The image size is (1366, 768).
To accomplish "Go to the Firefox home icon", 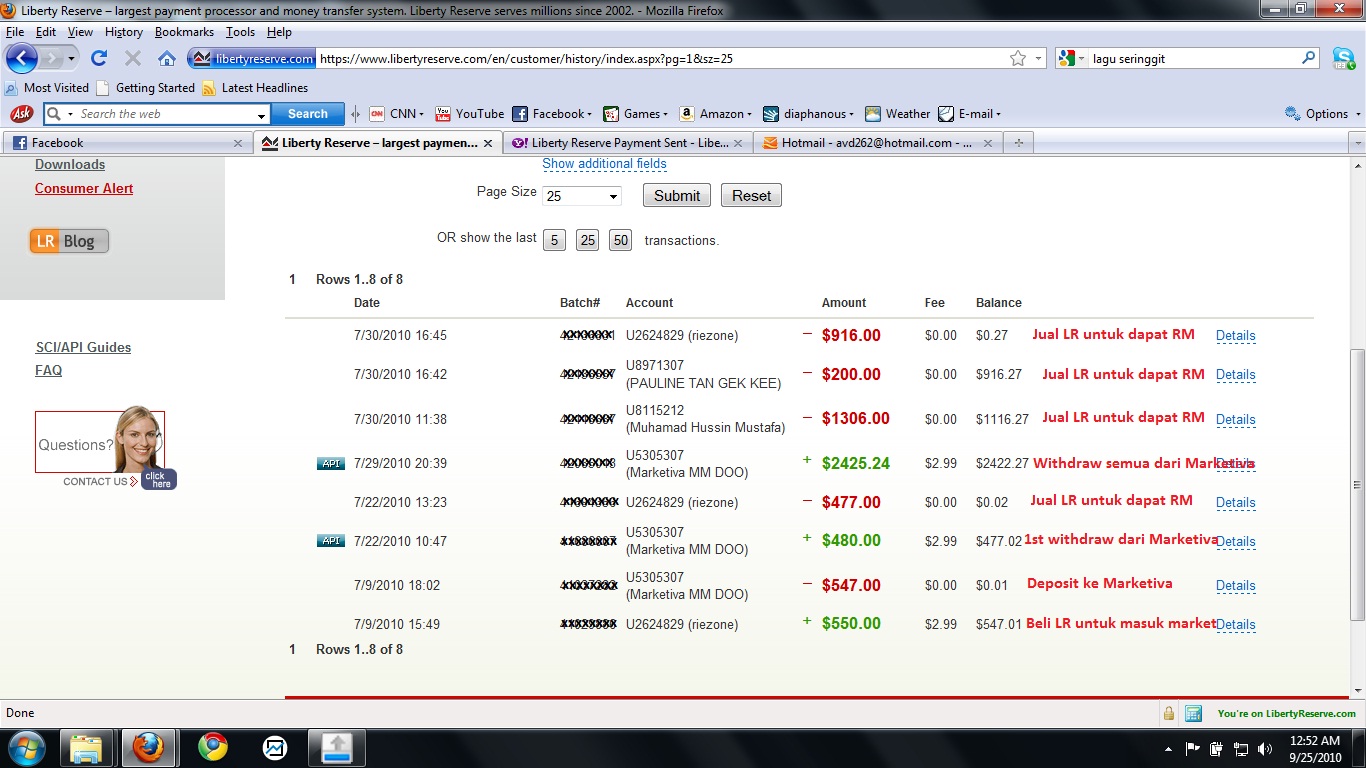I will [167, 58].
